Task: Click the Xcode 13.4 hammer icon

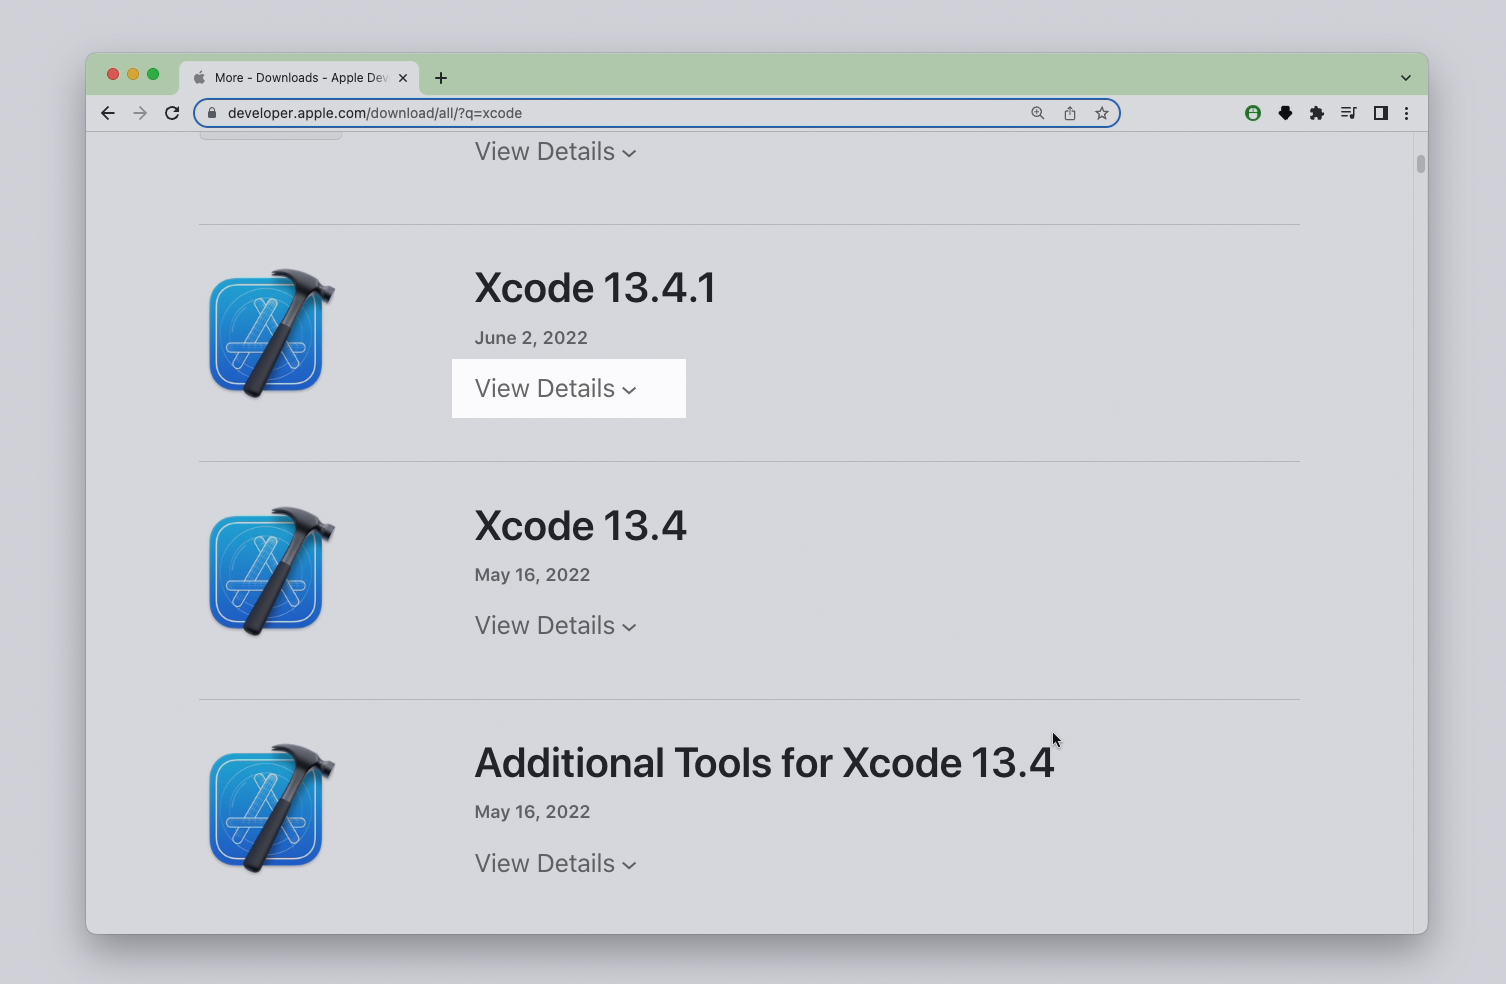Action: click(272, 571)
